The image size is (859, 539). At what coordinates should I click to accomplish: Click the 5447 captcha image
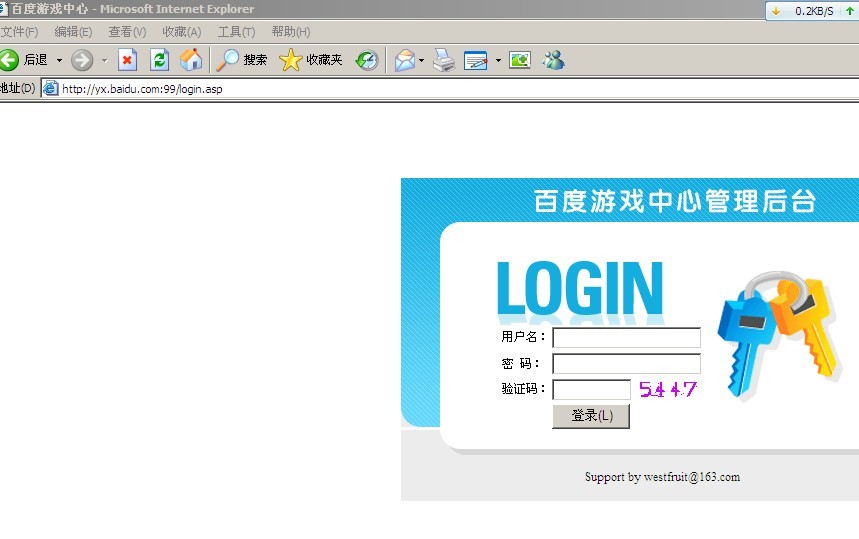pyautogui.click(x=668, y=389)
